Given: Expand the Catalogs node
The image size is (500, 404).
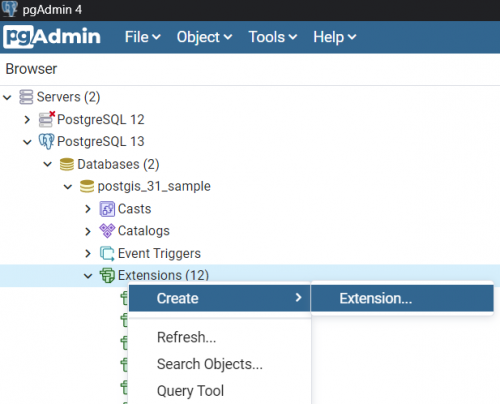Looking at the screenshot, I should coord(88,231).
